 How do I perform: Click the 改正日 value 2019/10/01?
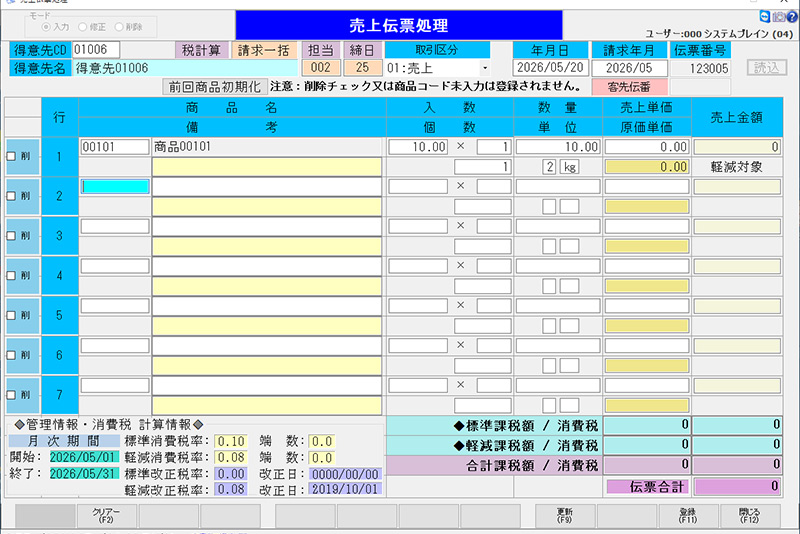coord(345,489)
